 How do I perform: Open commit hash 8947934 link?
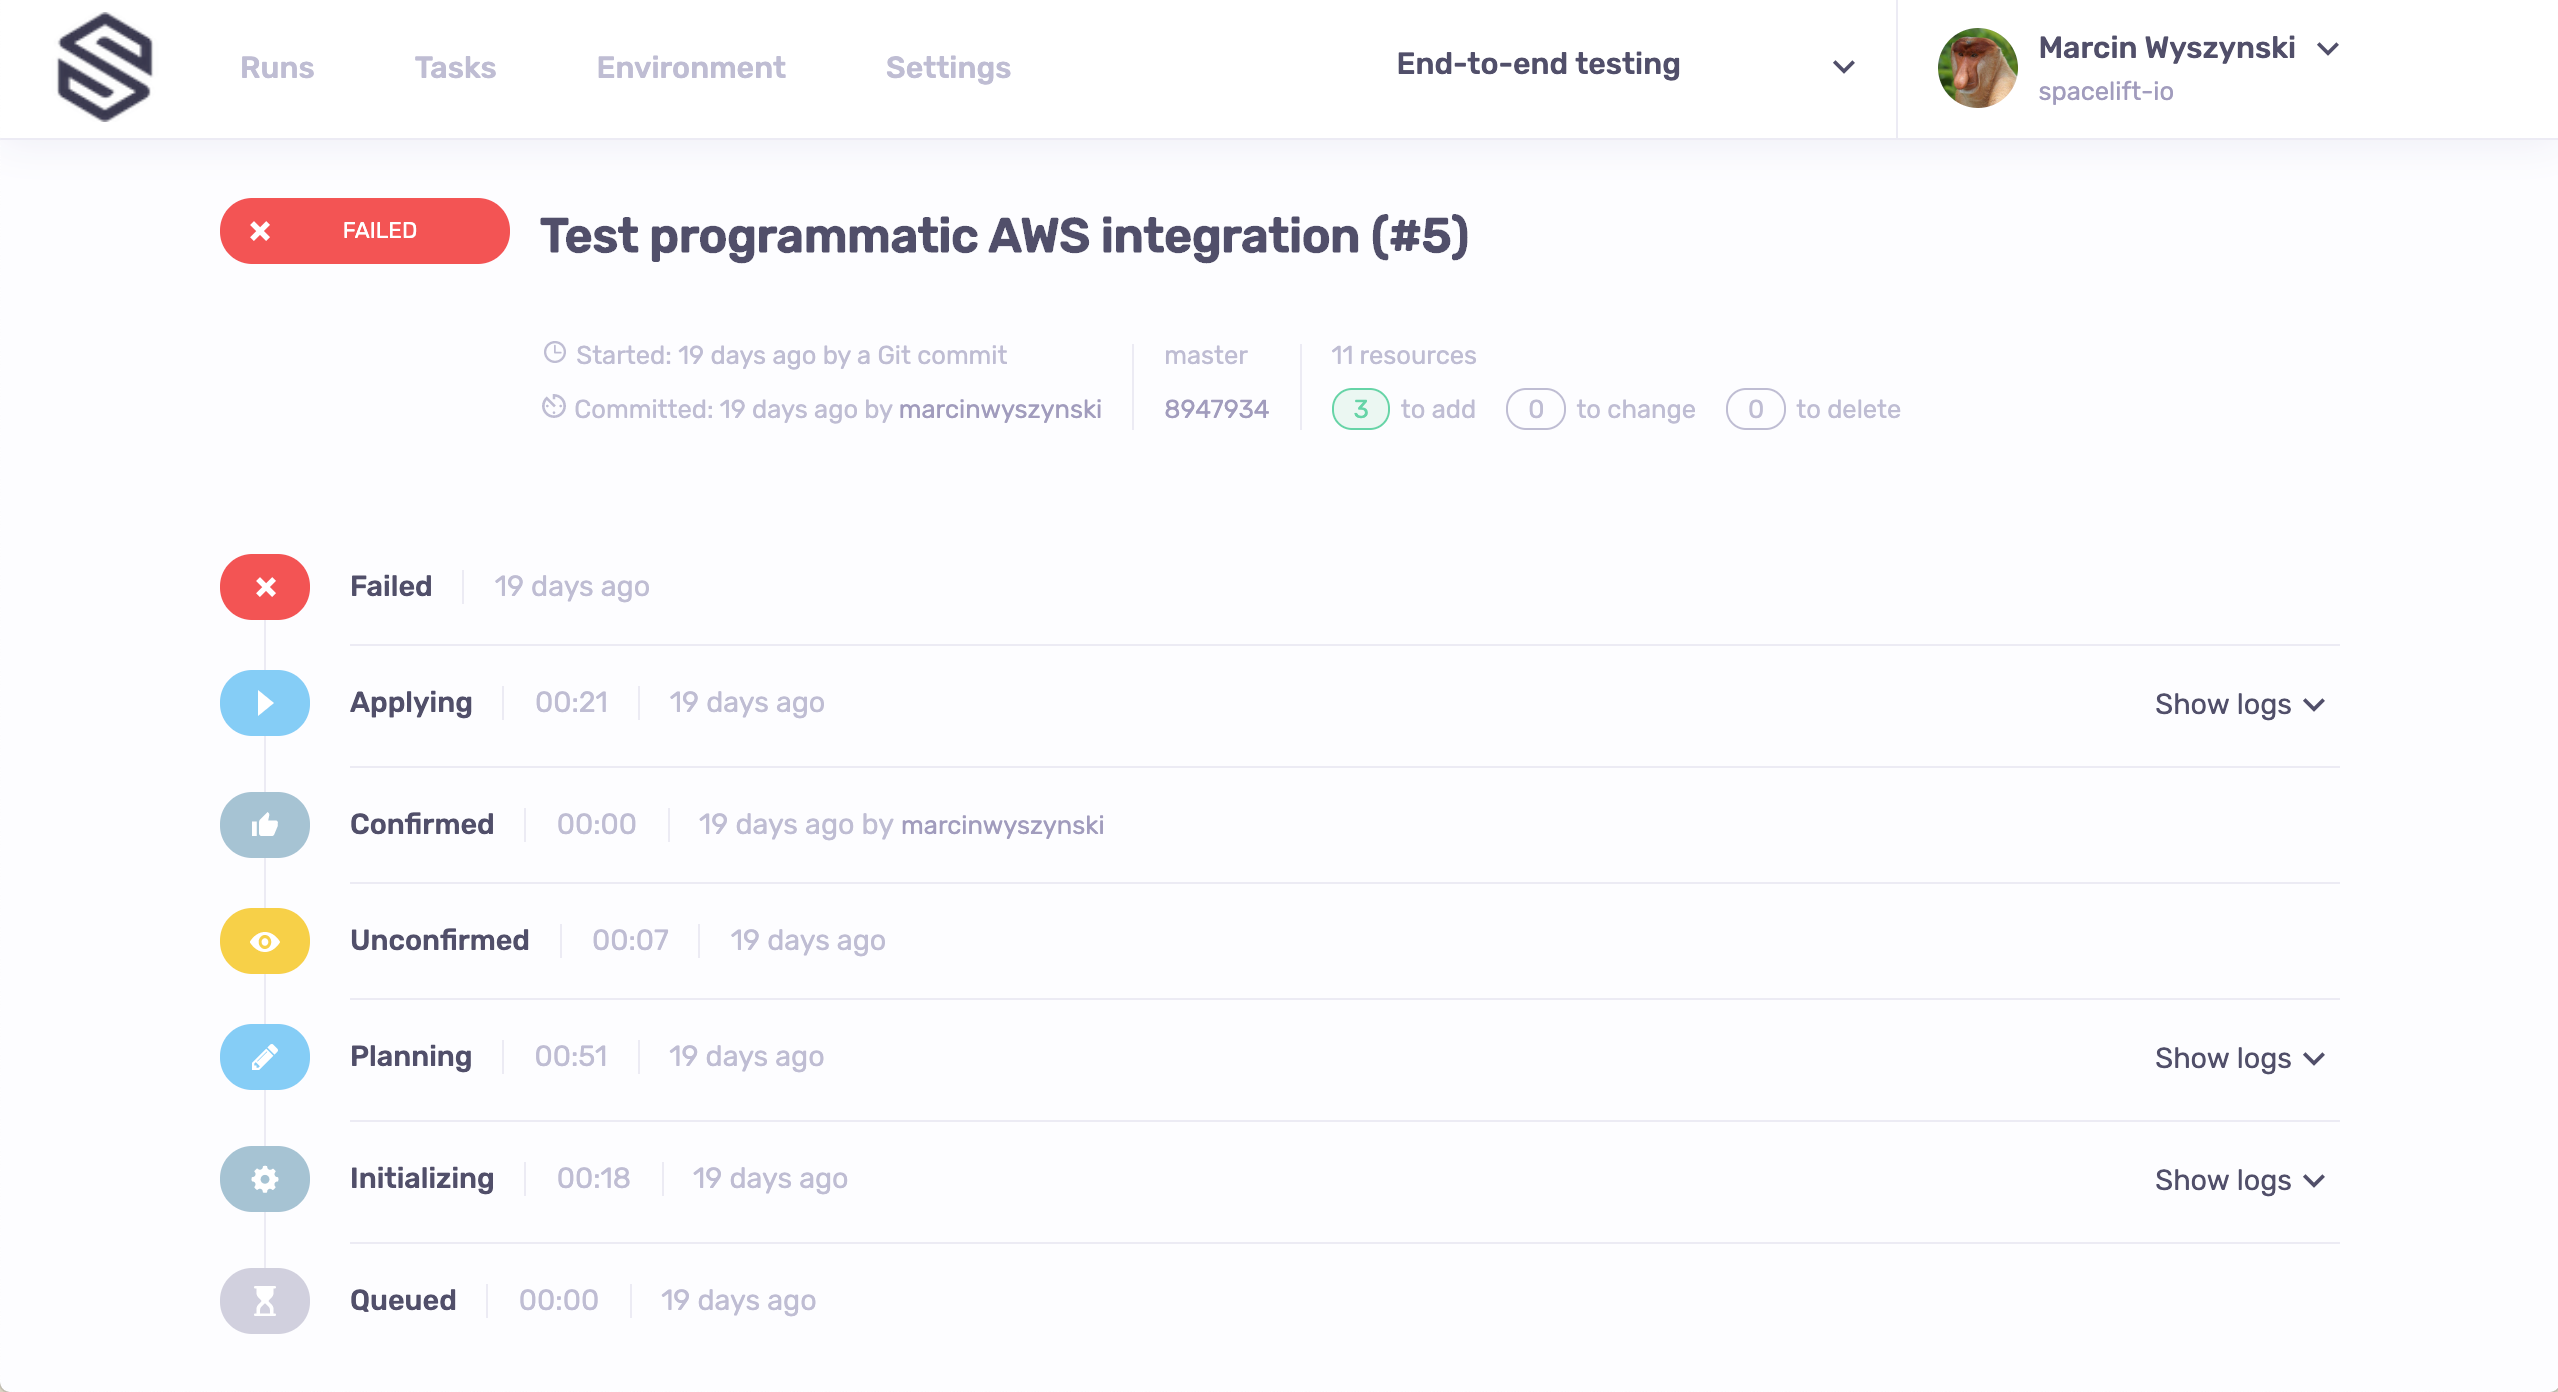(x=1216, y=409)
